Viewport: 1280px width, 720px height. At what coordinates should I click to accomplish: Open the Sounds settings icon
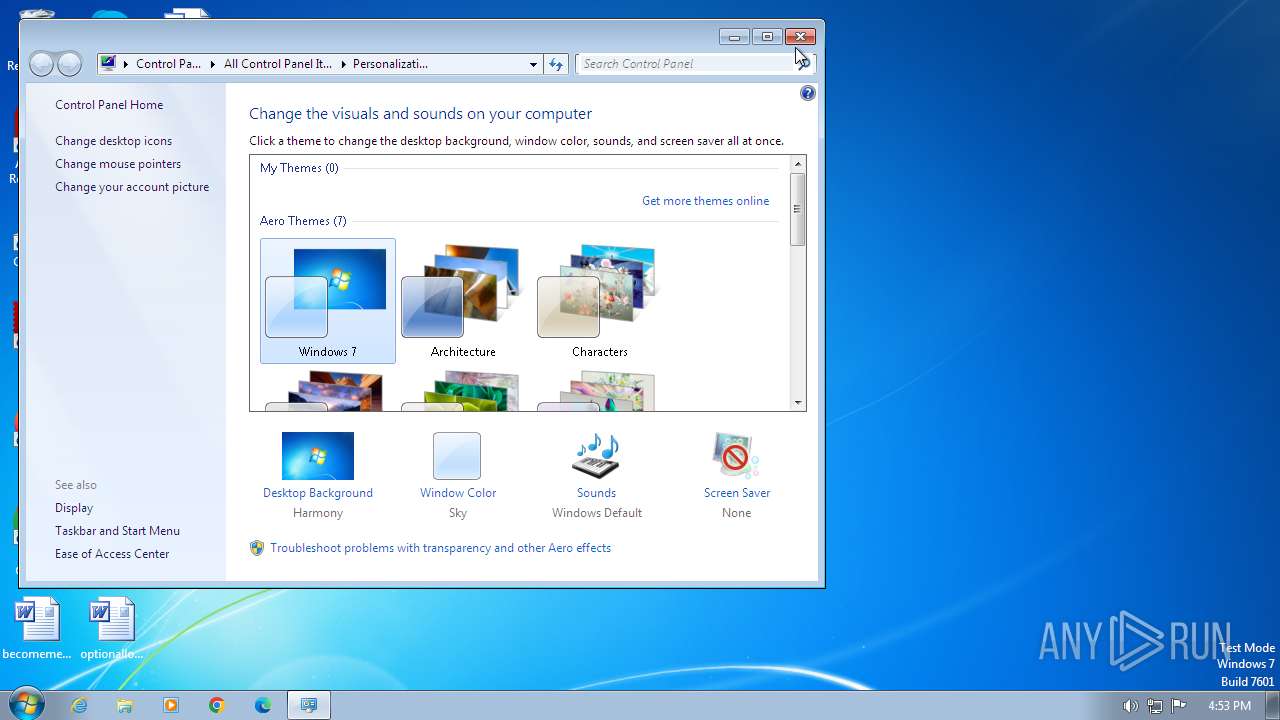596,456
